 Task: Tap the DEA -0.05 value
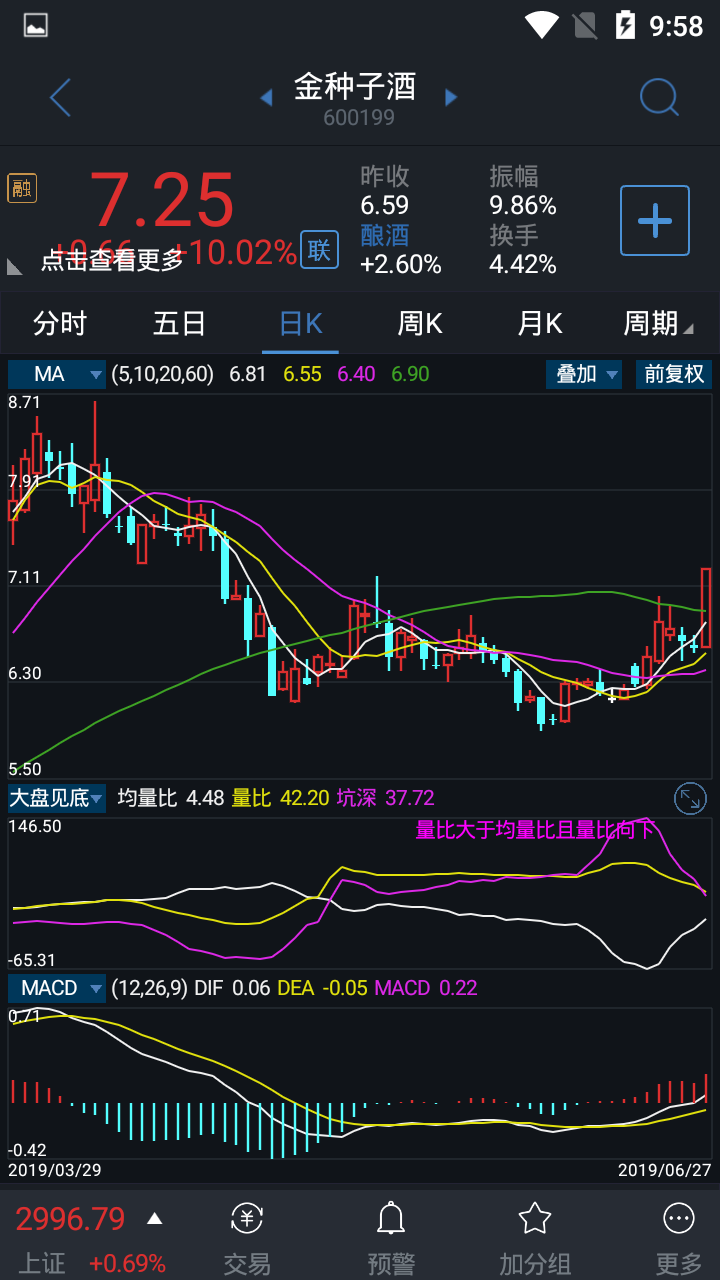tap(322, 988)
